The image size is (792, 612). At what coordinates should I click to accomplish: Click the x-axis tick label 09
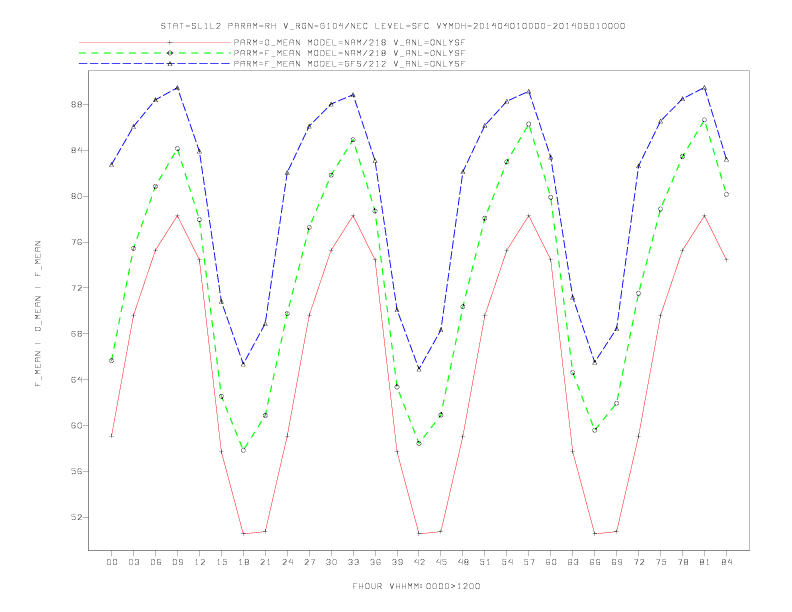(177, 562)
